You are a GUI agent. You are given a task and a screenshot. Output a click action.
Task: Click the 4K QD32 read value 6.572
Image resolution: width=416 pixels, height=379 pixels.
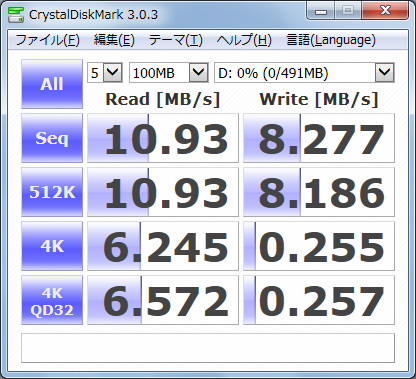[163, 300]
